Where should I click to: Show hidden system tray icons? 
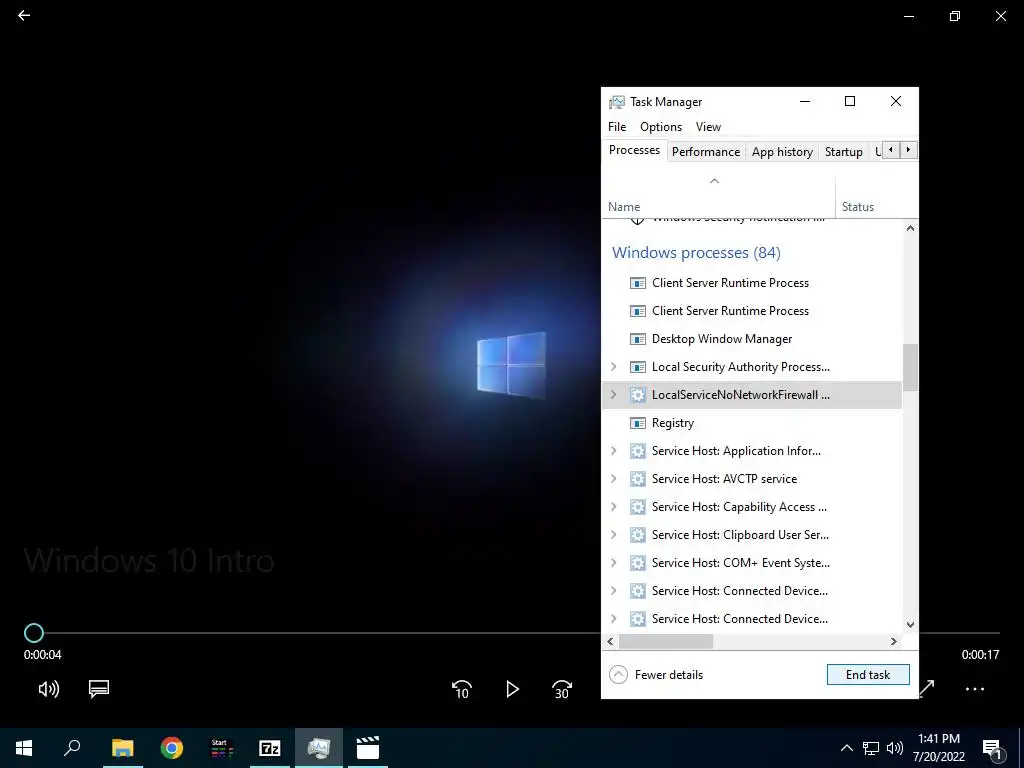(x=846, y=748)
